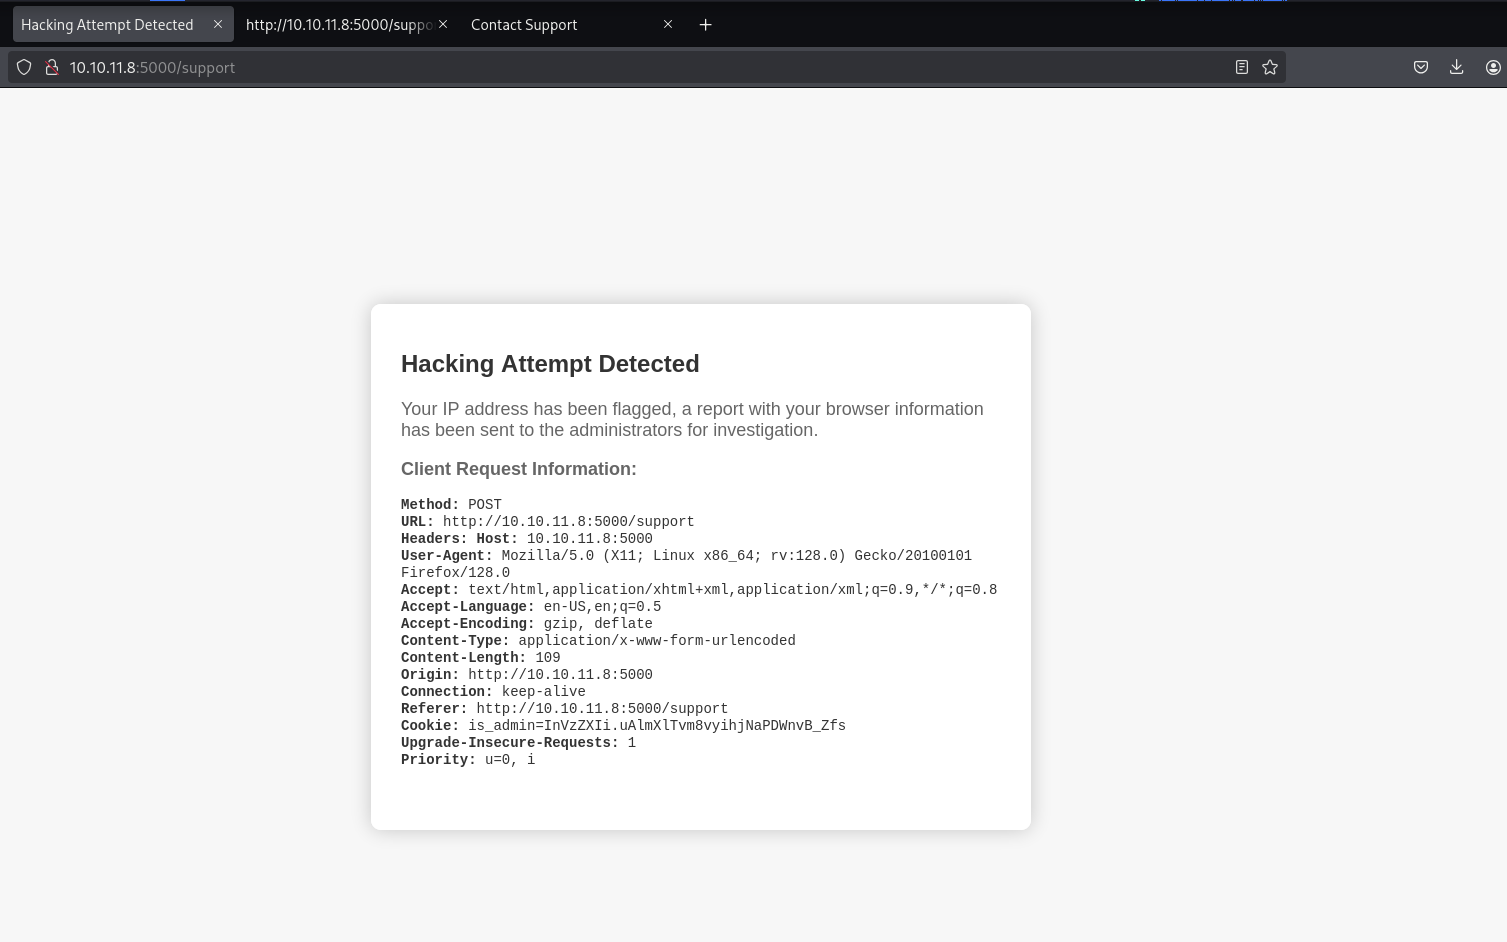
Task: Click the insecure connection padlock icon
Action: 51,68
